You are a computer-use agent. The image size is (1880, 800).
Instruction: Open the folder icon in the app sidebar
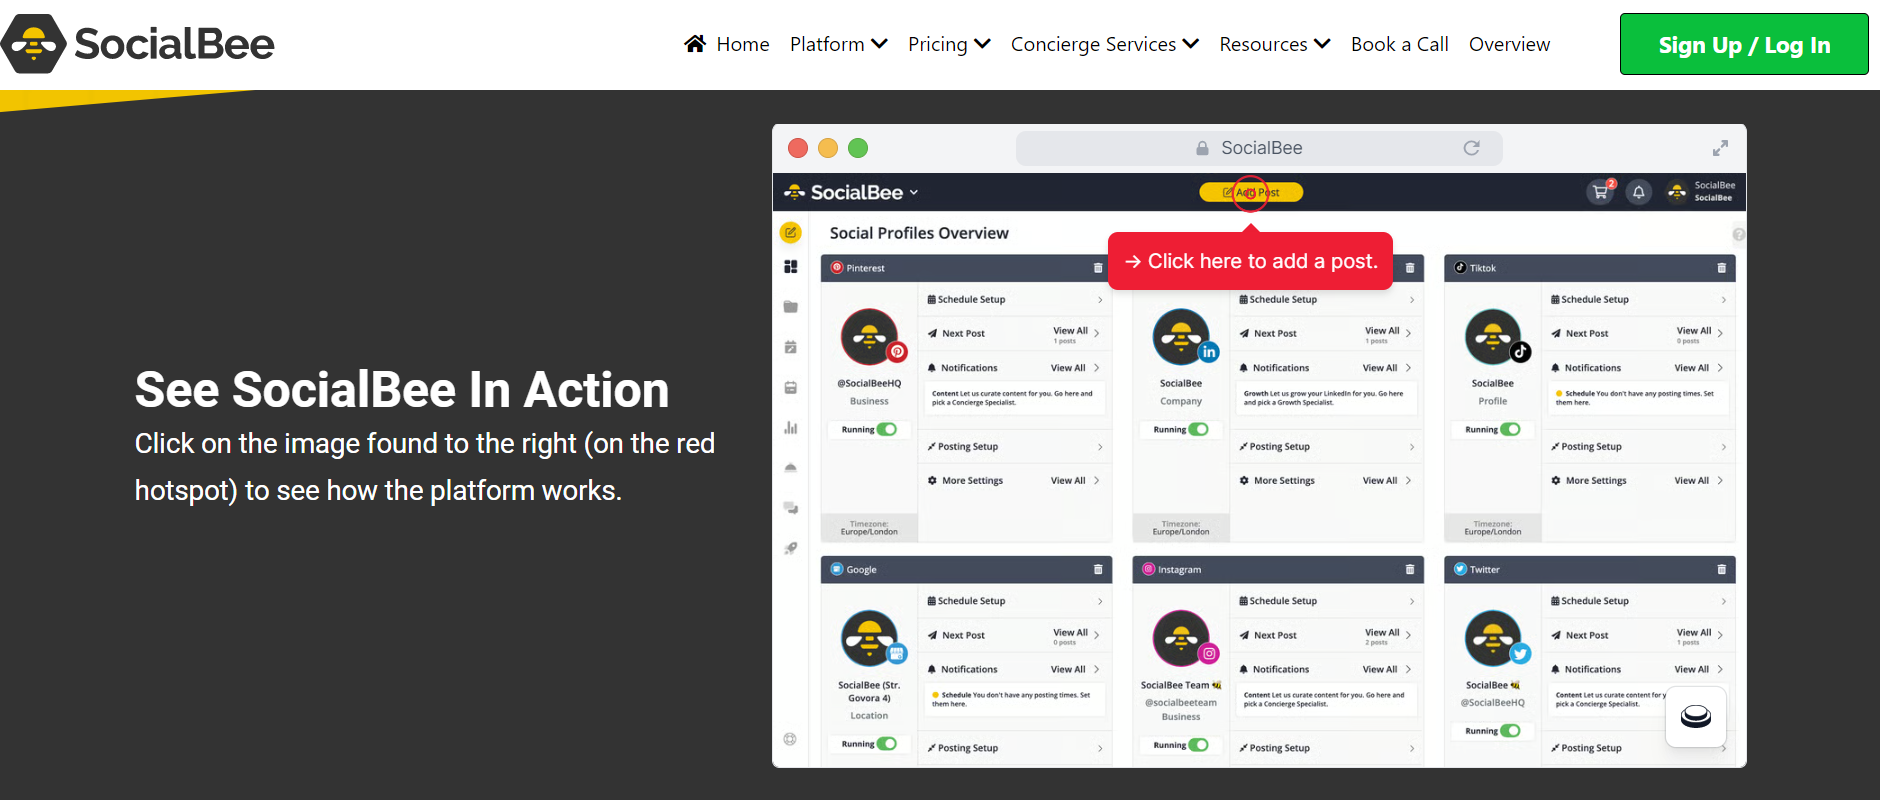click(x=790, y=307)
